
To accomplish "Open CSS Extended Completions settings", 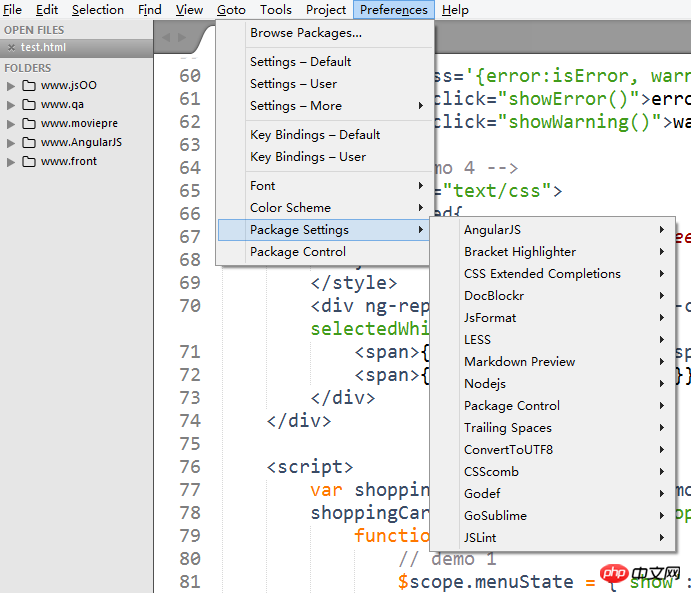I will 552,274.
